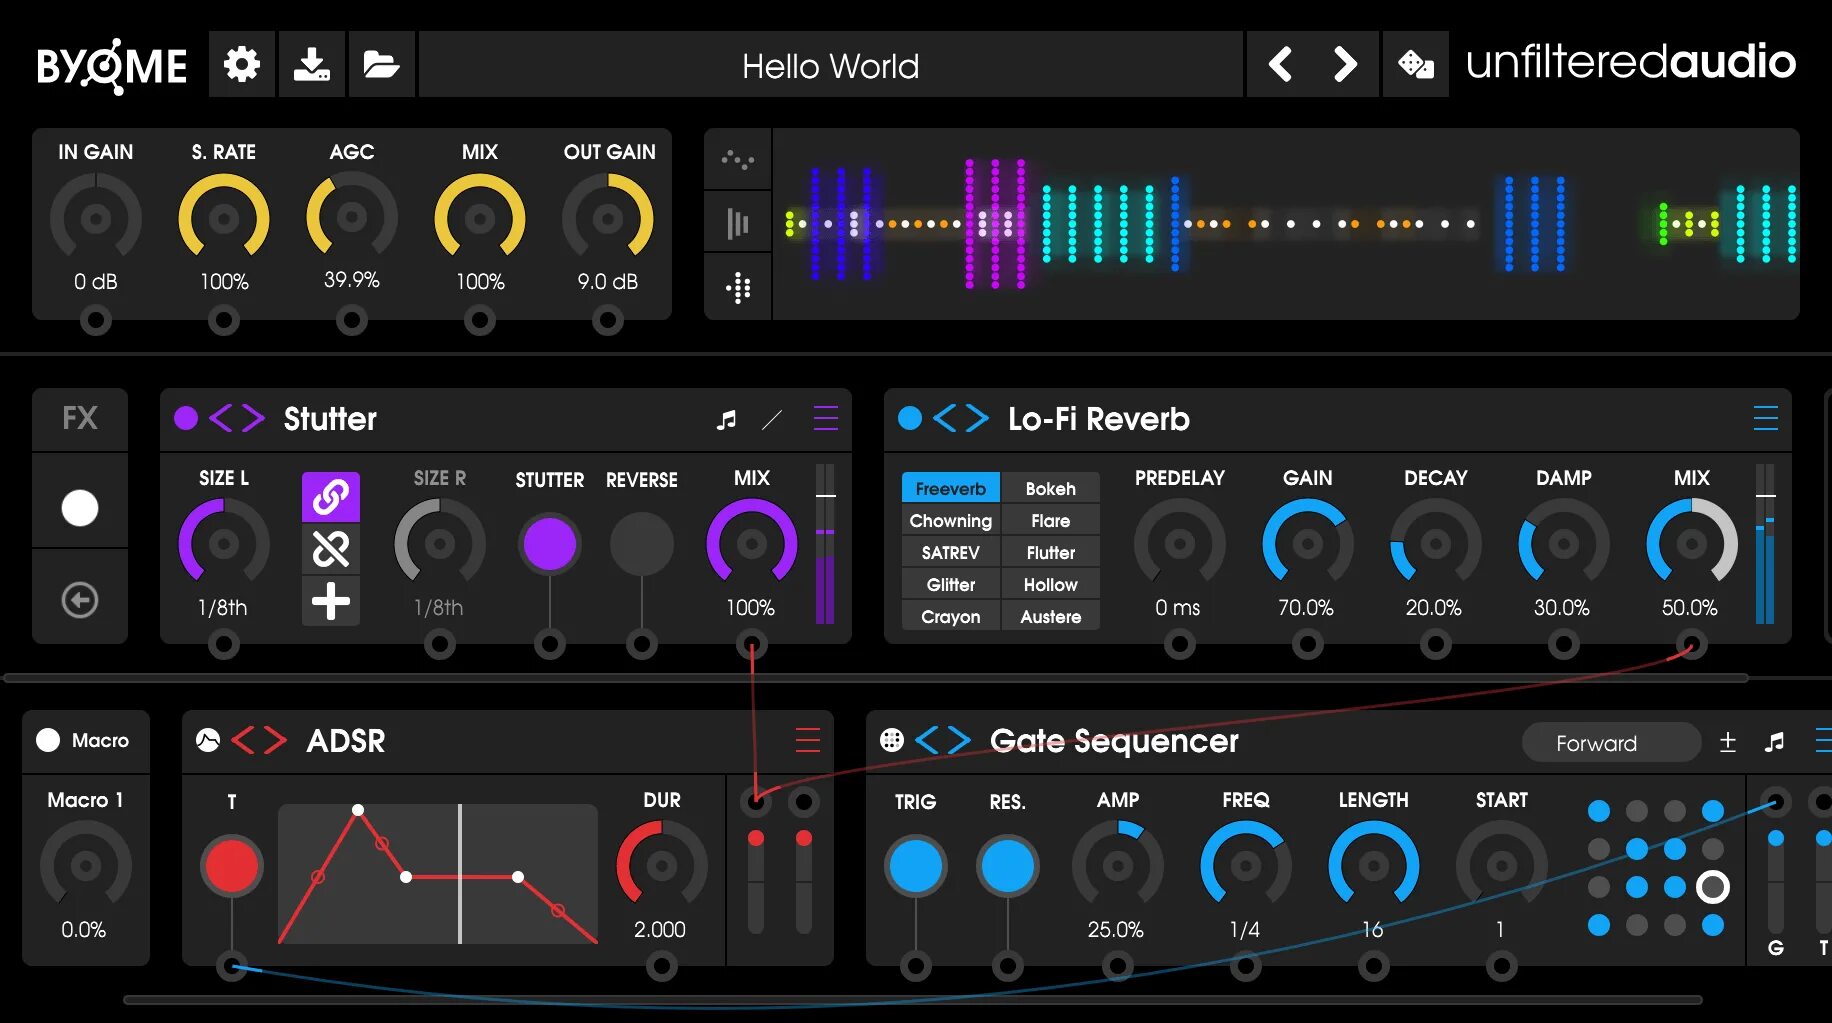Switch Lo-Fi Reverb to previous effect
Screen dimensions: 1832x1023
coord(944,418)
